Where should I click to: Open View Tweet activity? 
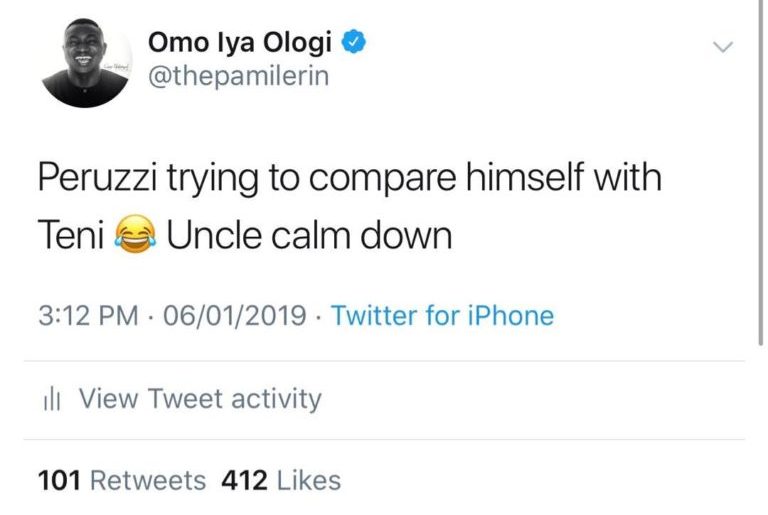coord(200,399)
